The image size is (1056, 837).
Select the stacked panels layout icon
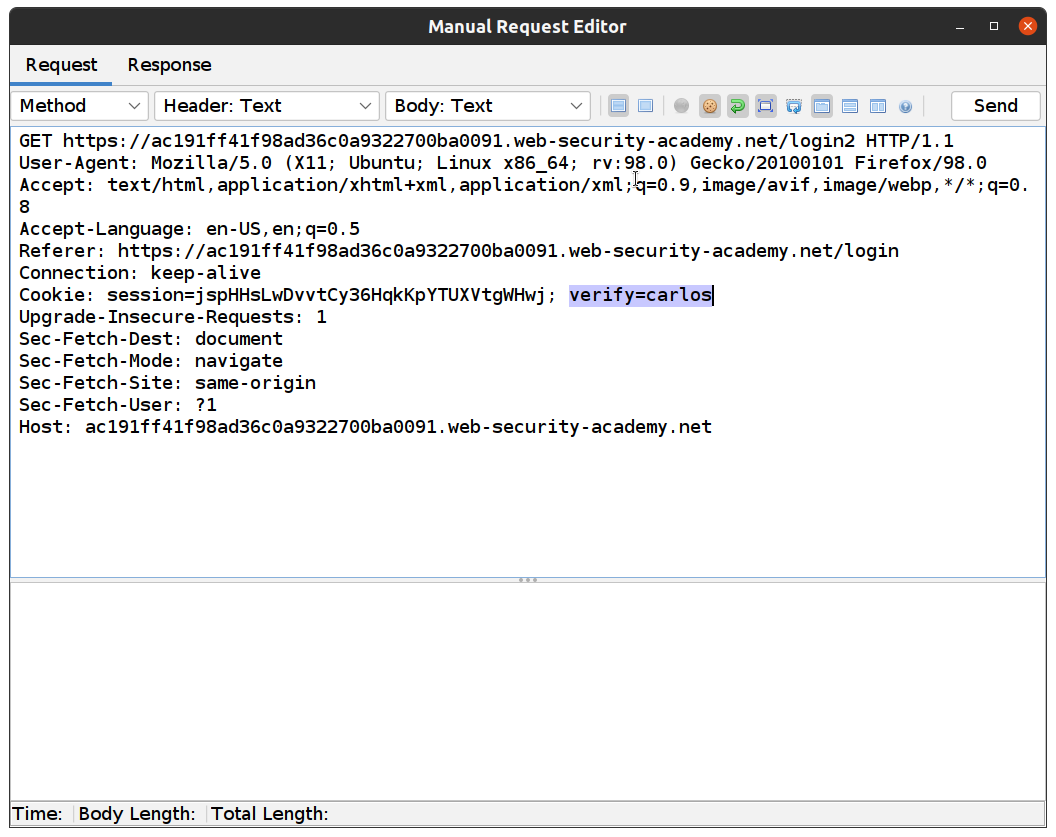pos(850,106)
